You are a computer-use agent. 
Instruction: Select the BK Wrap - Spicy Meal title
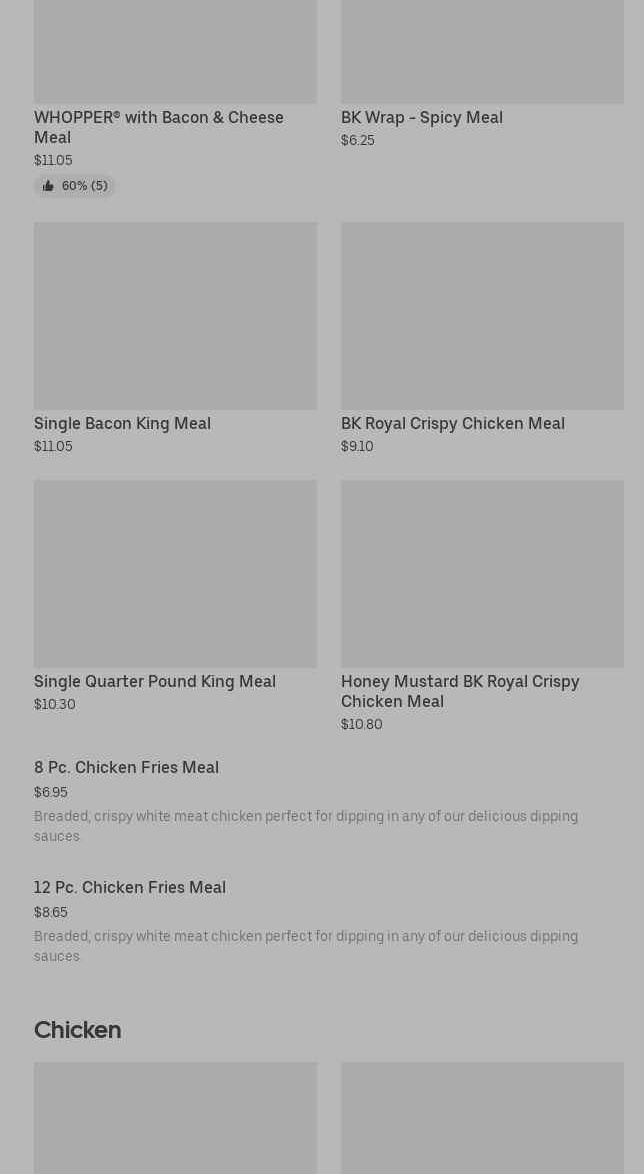click(x=421, y=118)
